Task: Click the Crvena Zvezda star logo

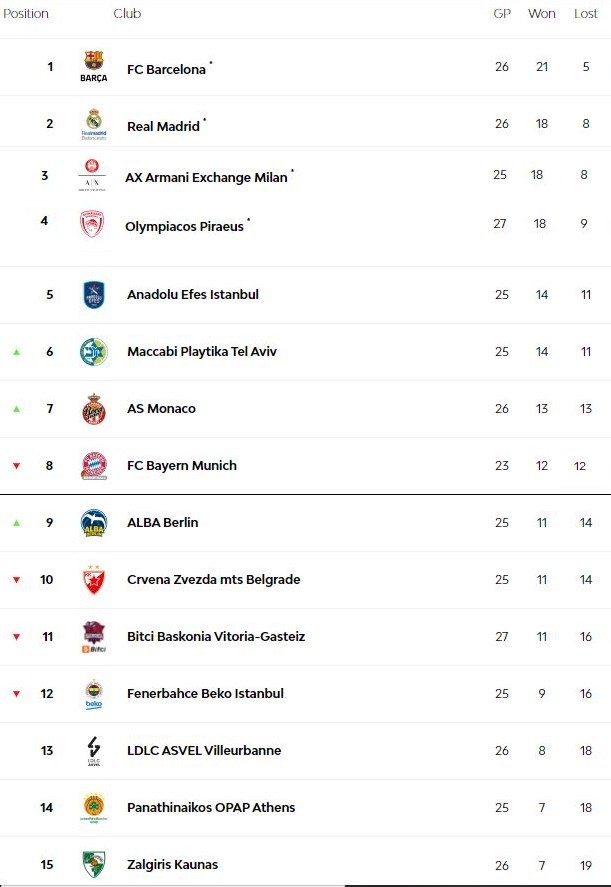Action: tap(93, 580)
